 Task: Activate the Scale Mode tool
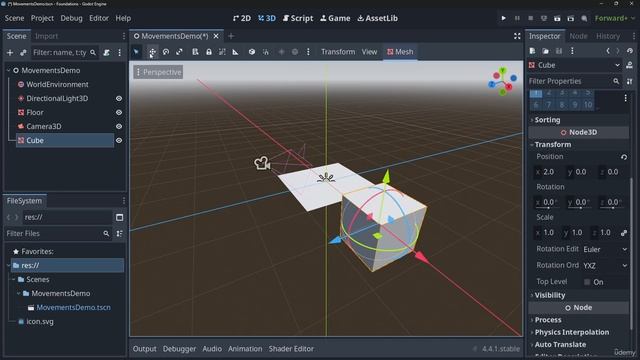pos(179,52)
